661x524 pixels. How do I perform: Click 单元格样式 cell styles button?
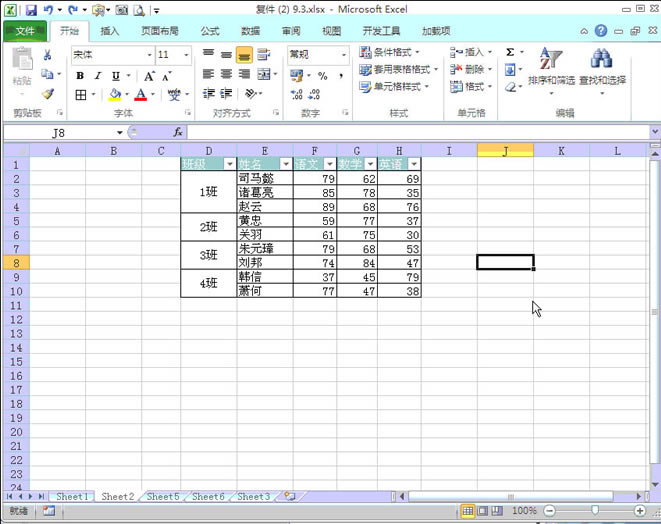(x=394, y=86)
